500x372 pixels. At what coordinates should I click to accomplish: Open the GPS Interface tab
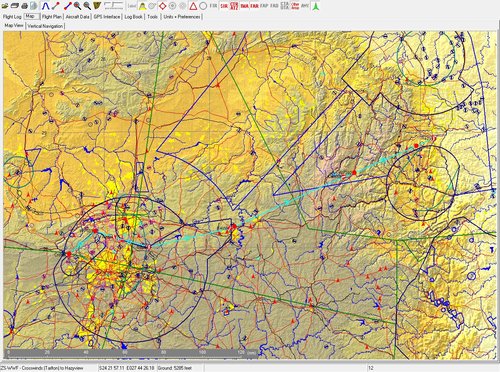(107, 17)
